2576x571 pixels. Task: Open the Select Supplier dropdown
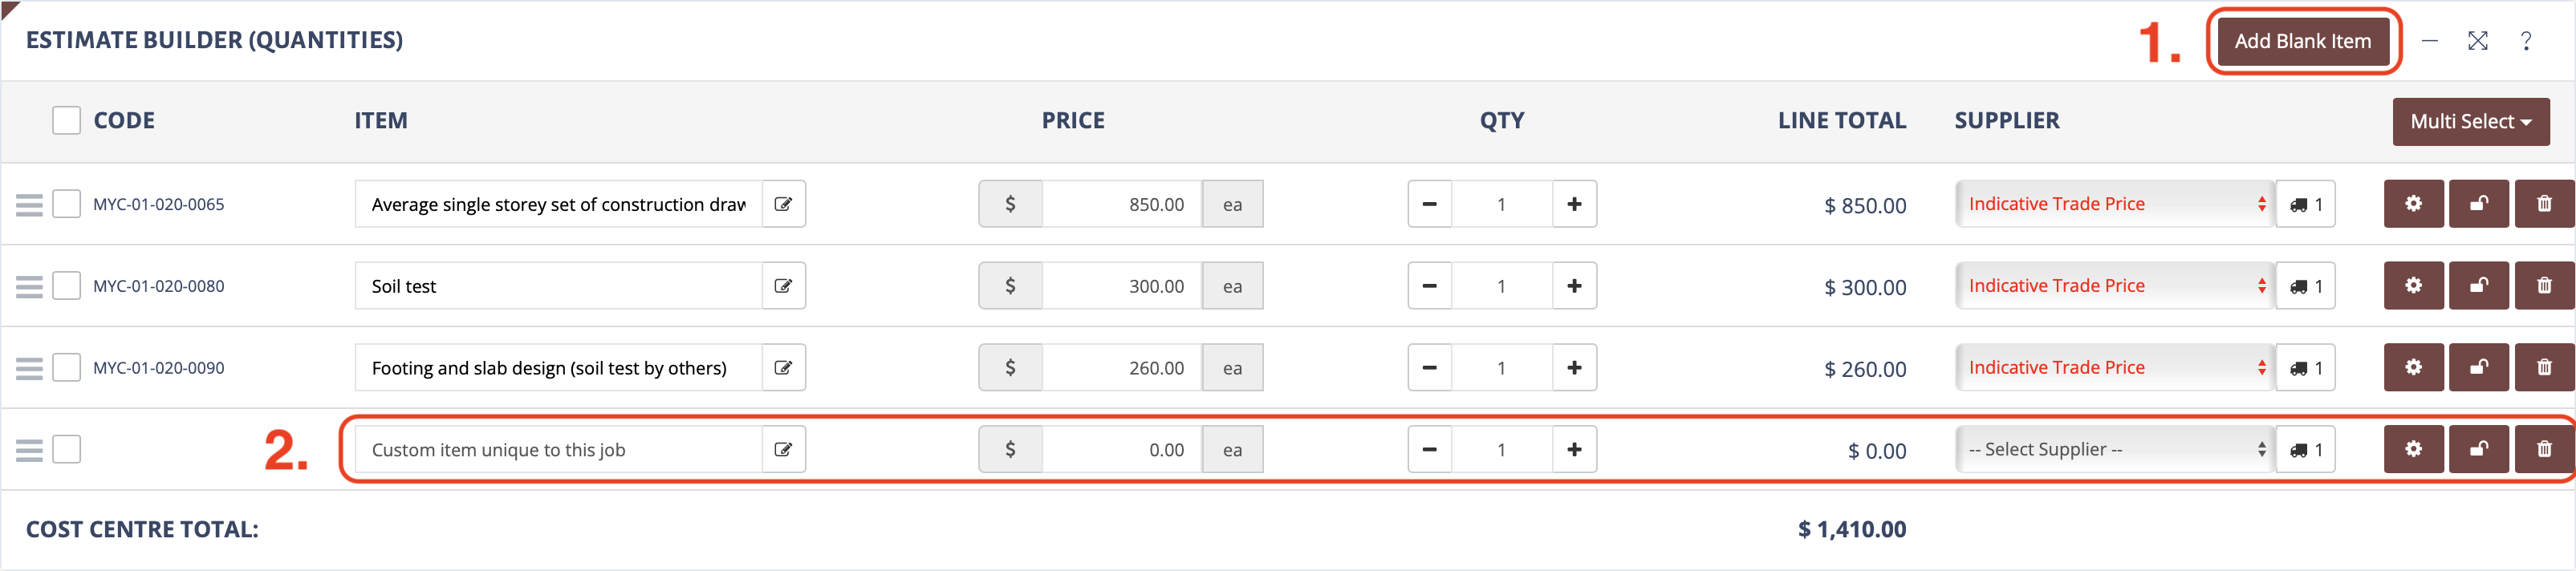2114,450
